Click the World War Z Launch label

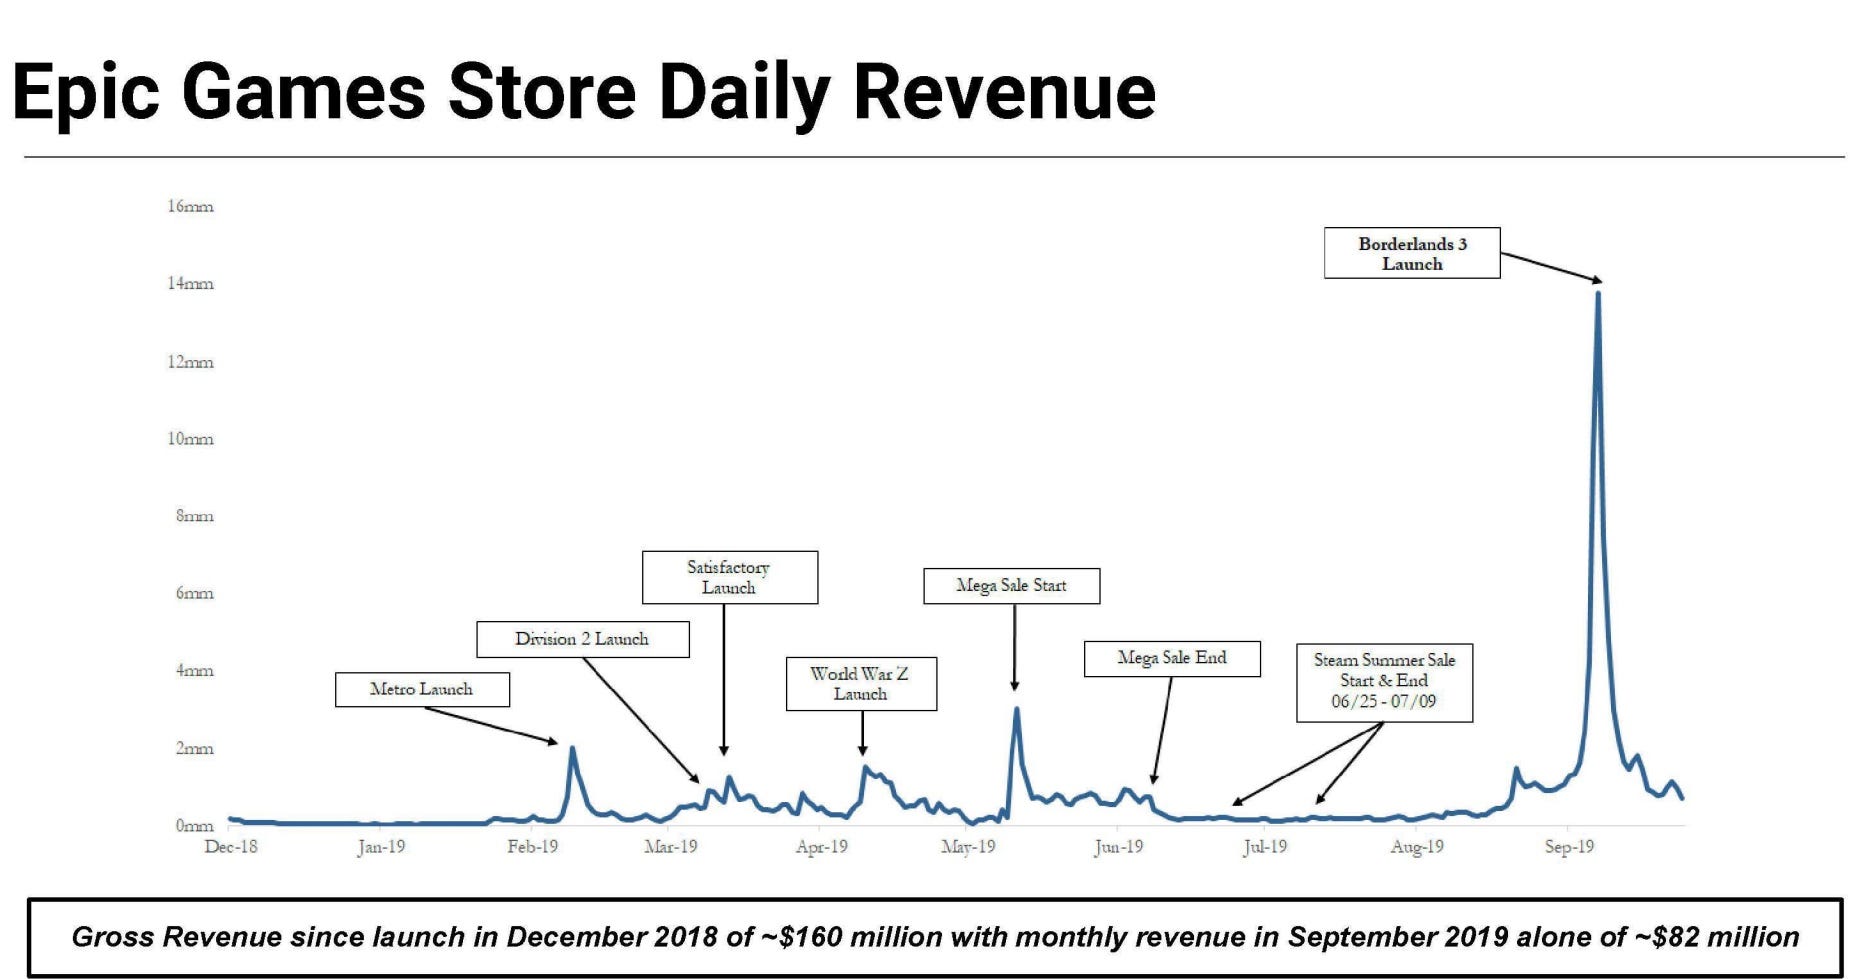click(863, 683)
